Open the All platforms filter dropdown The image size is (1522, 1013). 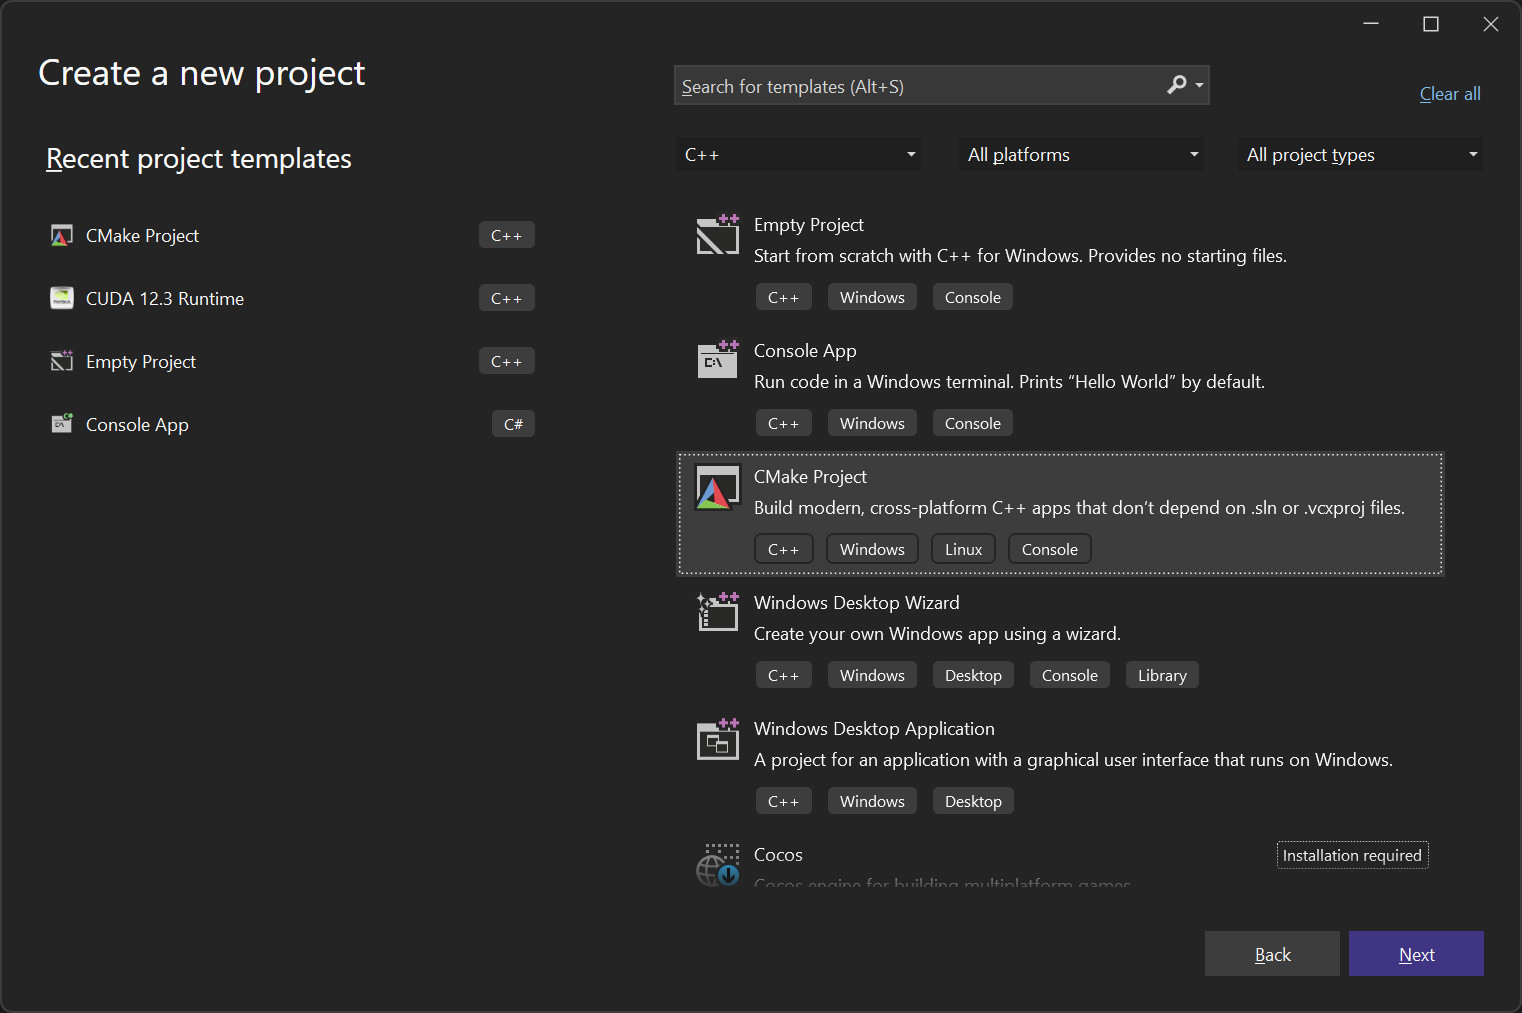click(1082, 154)
